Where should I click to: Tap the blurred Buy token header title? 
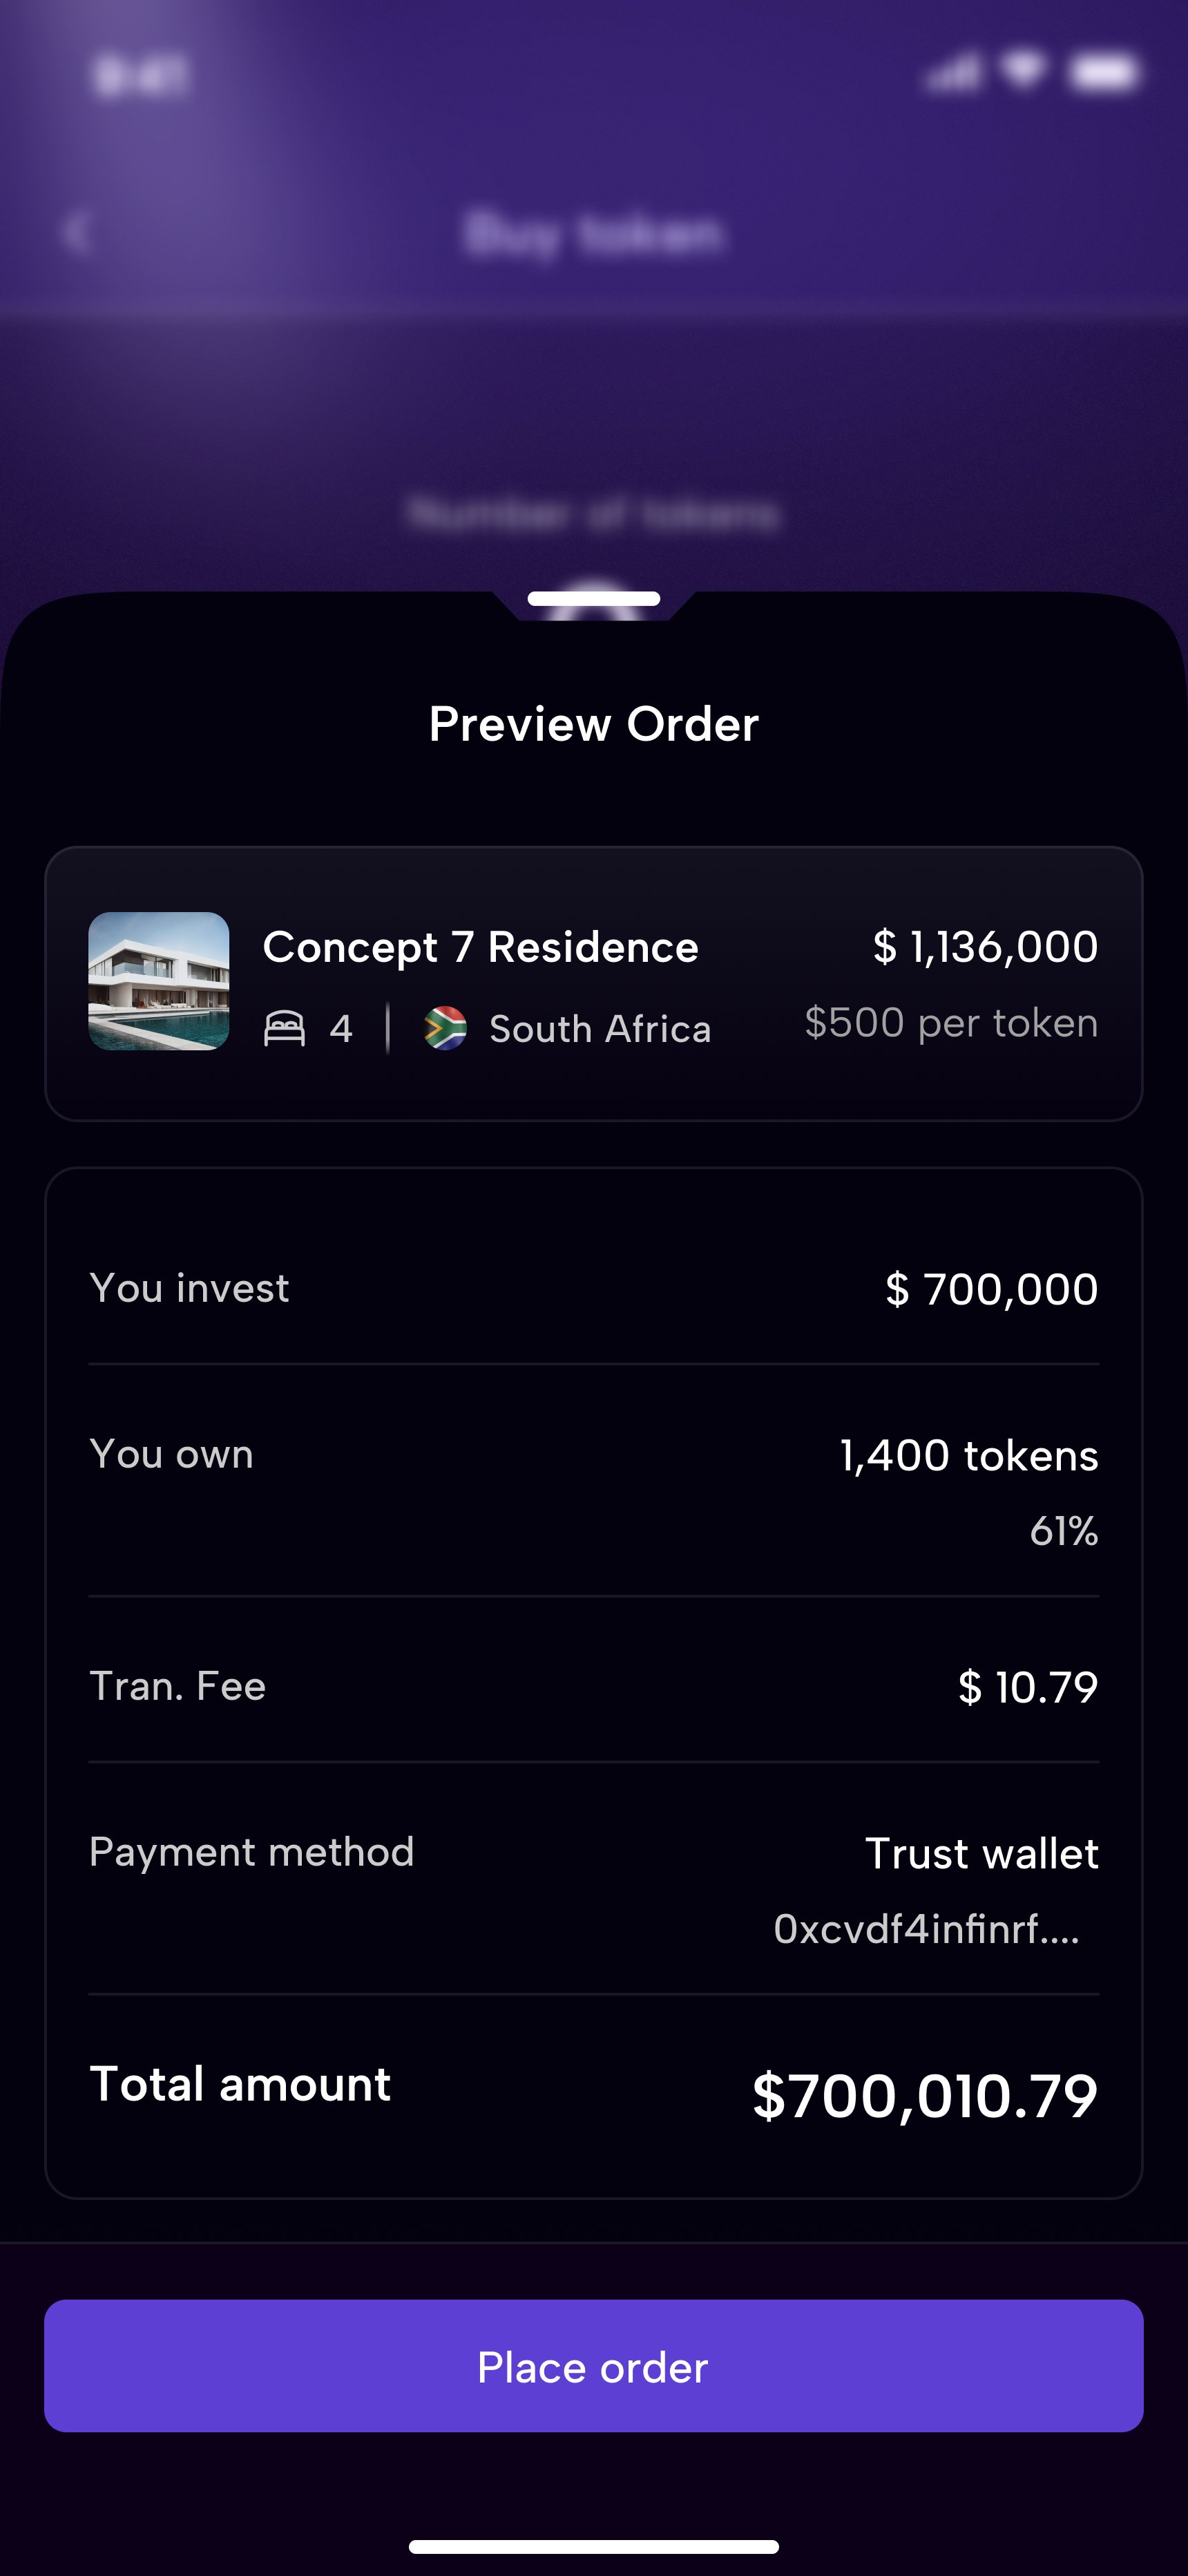coord(594,234)
